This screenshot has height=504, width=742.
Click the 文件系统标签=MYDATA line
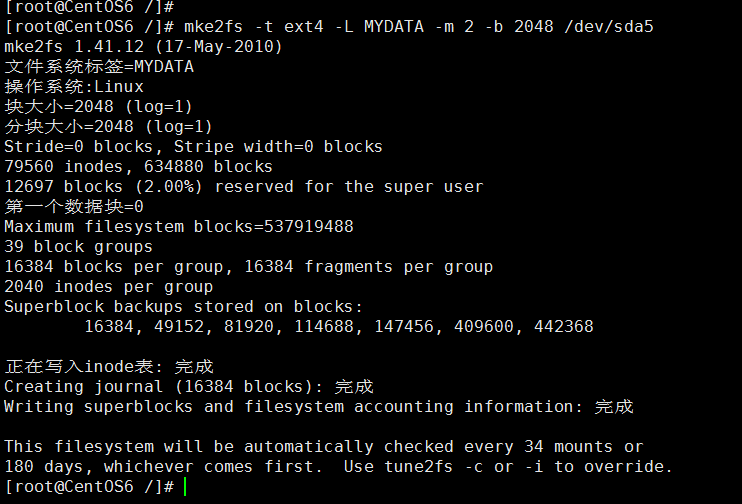point(99,66)
